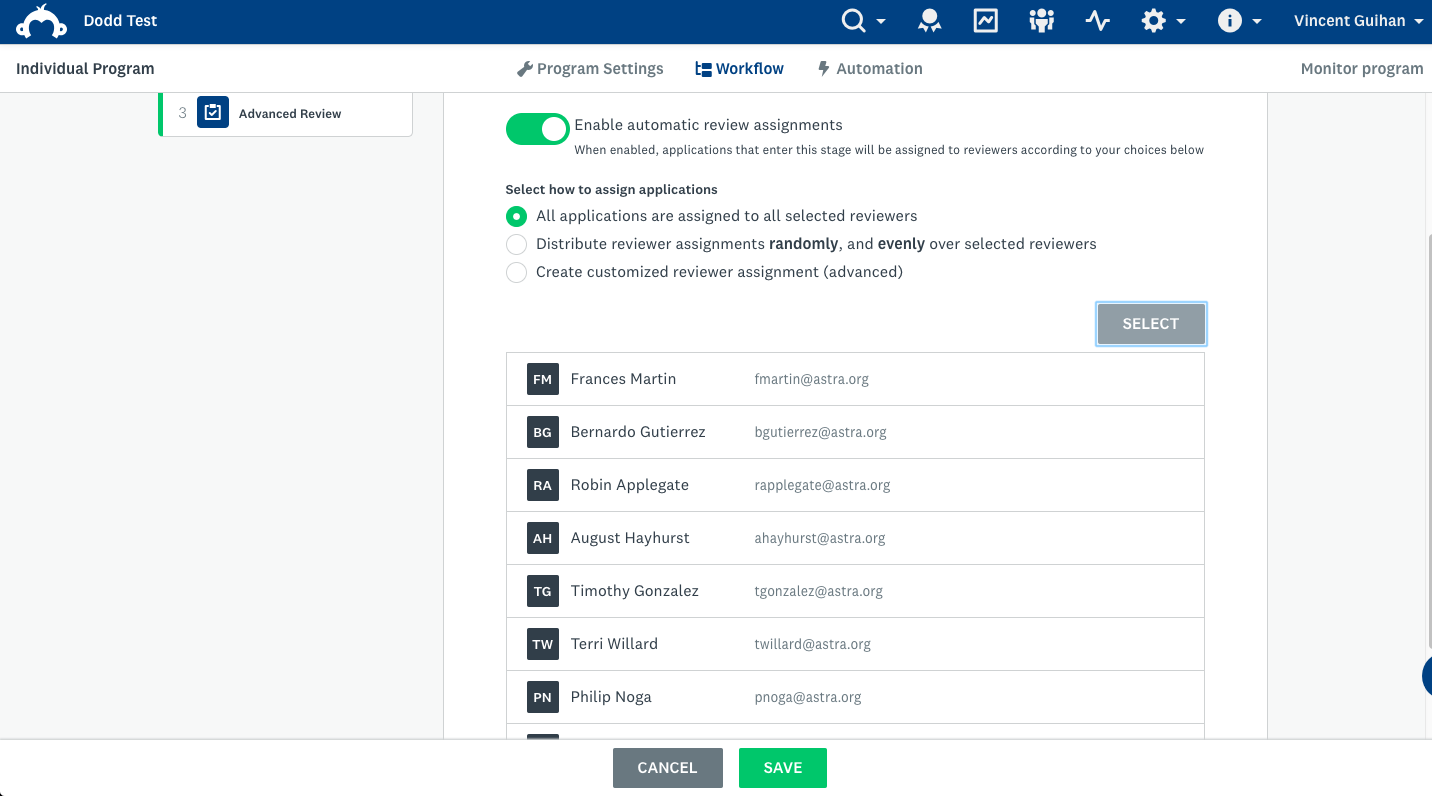Viewport: 1432px width, 796px height.
Task: Select All applications assigned to all reviewers
Action: click(x=516, y=216)
